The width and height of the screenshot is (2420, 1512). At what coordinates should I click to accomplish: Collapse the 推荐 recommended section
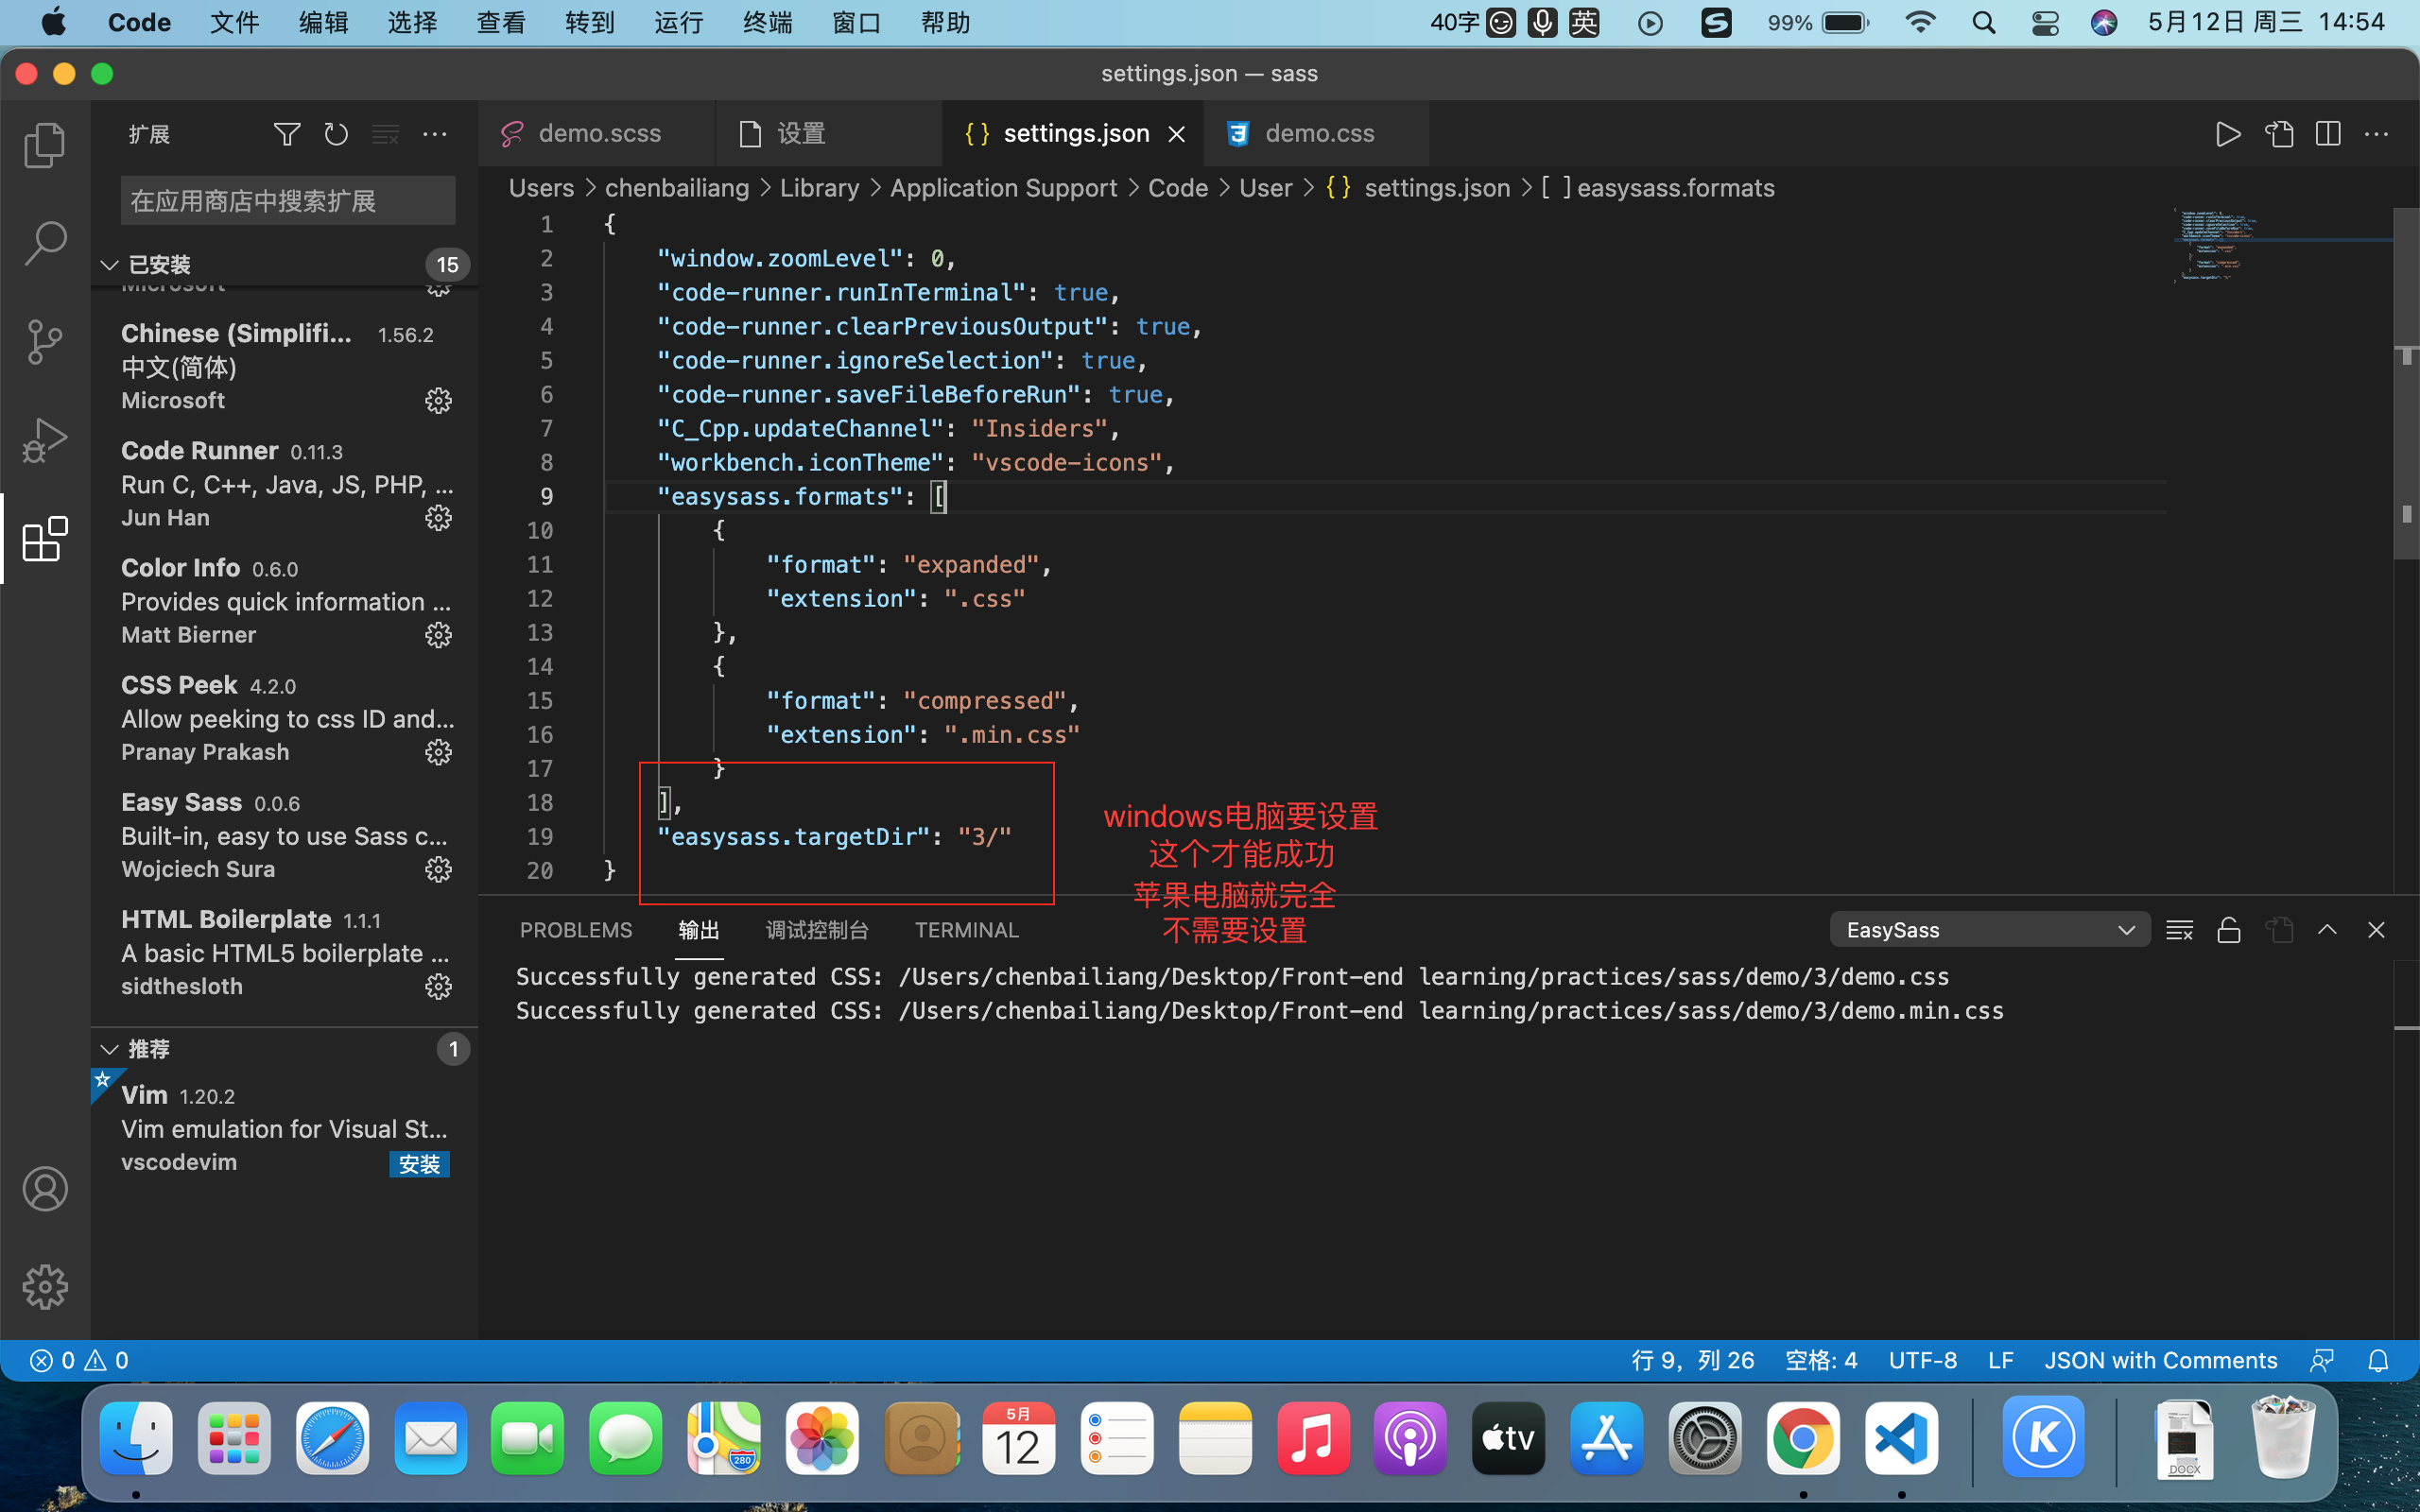[284, 1049]
